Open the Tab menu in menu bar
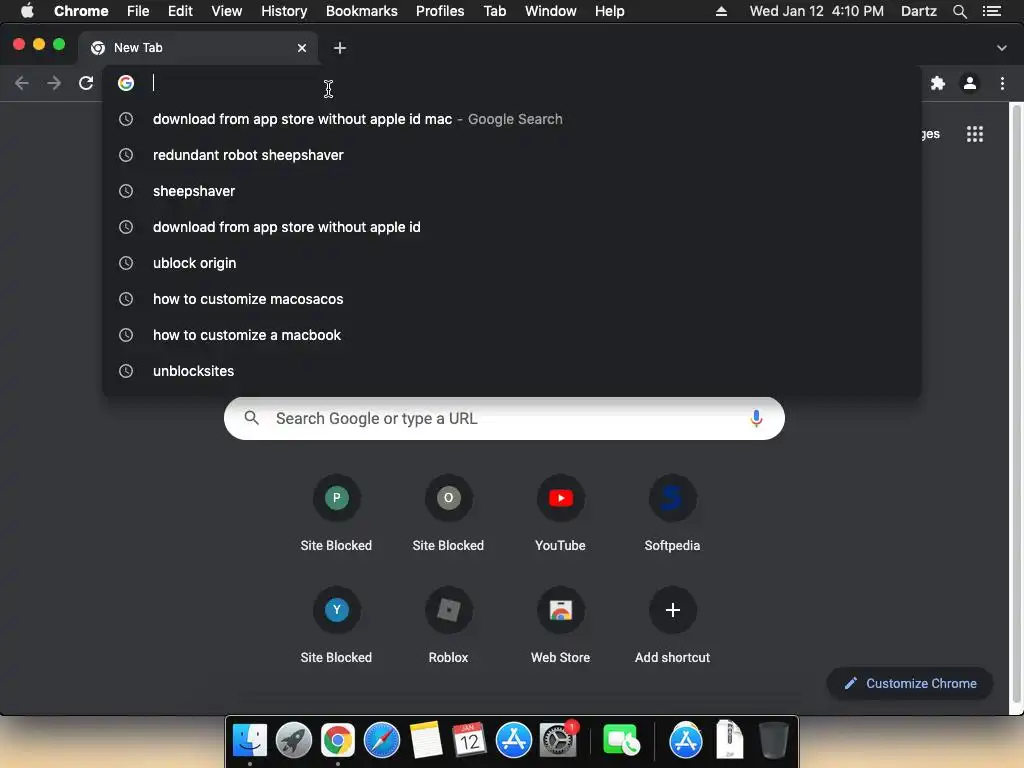This screenshot has width=1024, height=768. (495, 11)
